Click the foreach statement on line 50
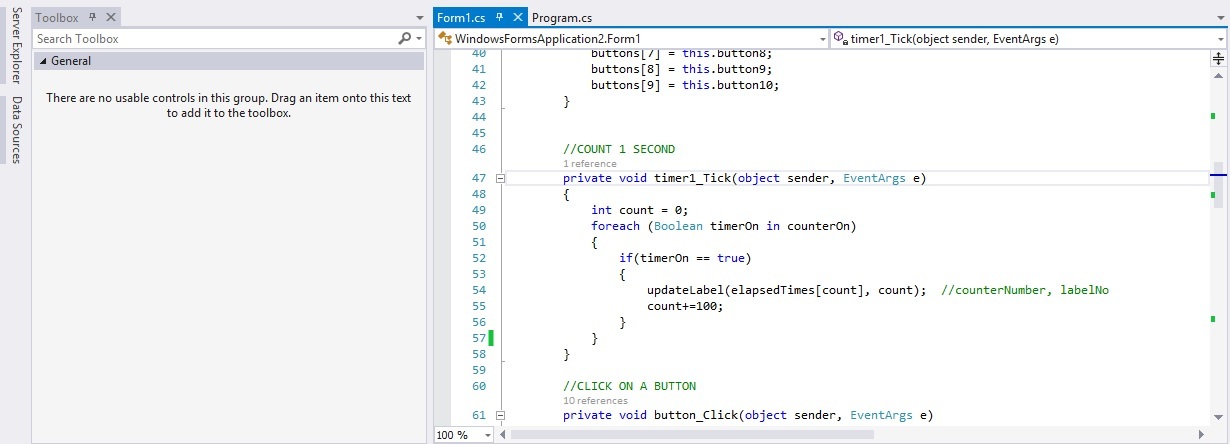1230x444 pixels. [724, 226]
